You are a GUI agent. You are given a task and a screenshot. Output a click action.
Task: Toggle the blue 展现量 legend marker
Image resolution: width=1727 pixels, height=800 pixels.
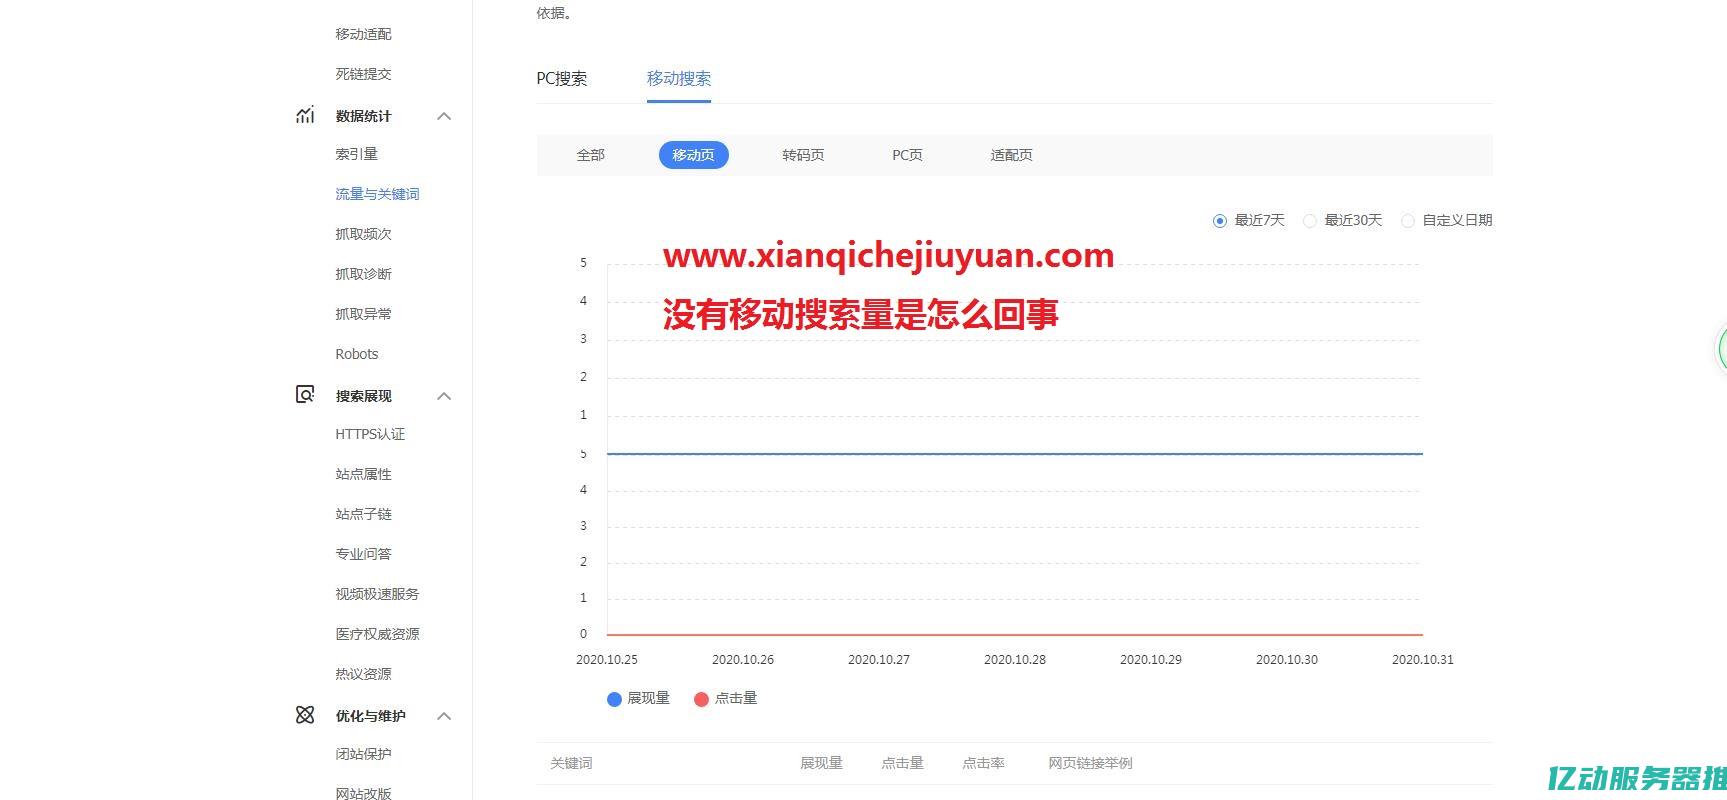tap(614, 699)
